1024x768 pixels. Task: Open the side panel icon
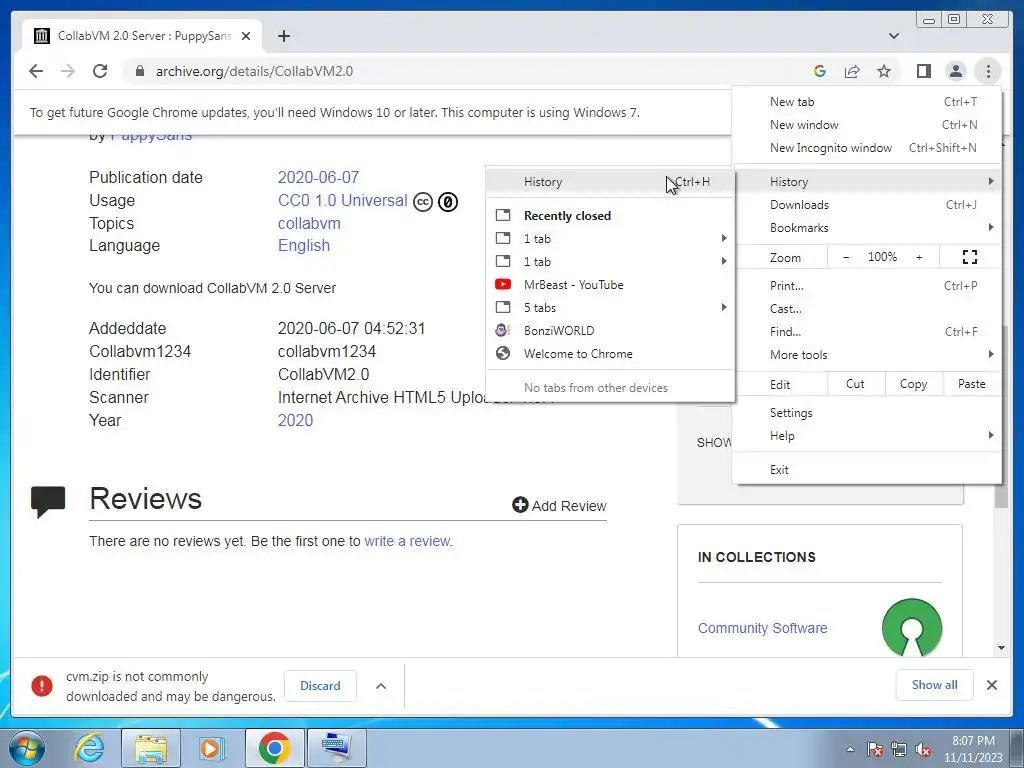tap(923, 71)
